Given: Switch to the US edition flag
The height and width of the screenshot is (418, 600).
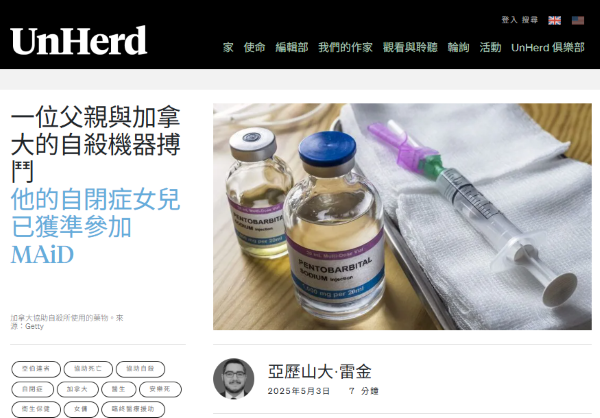Looking at the screenshot, I should pos(578,20).
